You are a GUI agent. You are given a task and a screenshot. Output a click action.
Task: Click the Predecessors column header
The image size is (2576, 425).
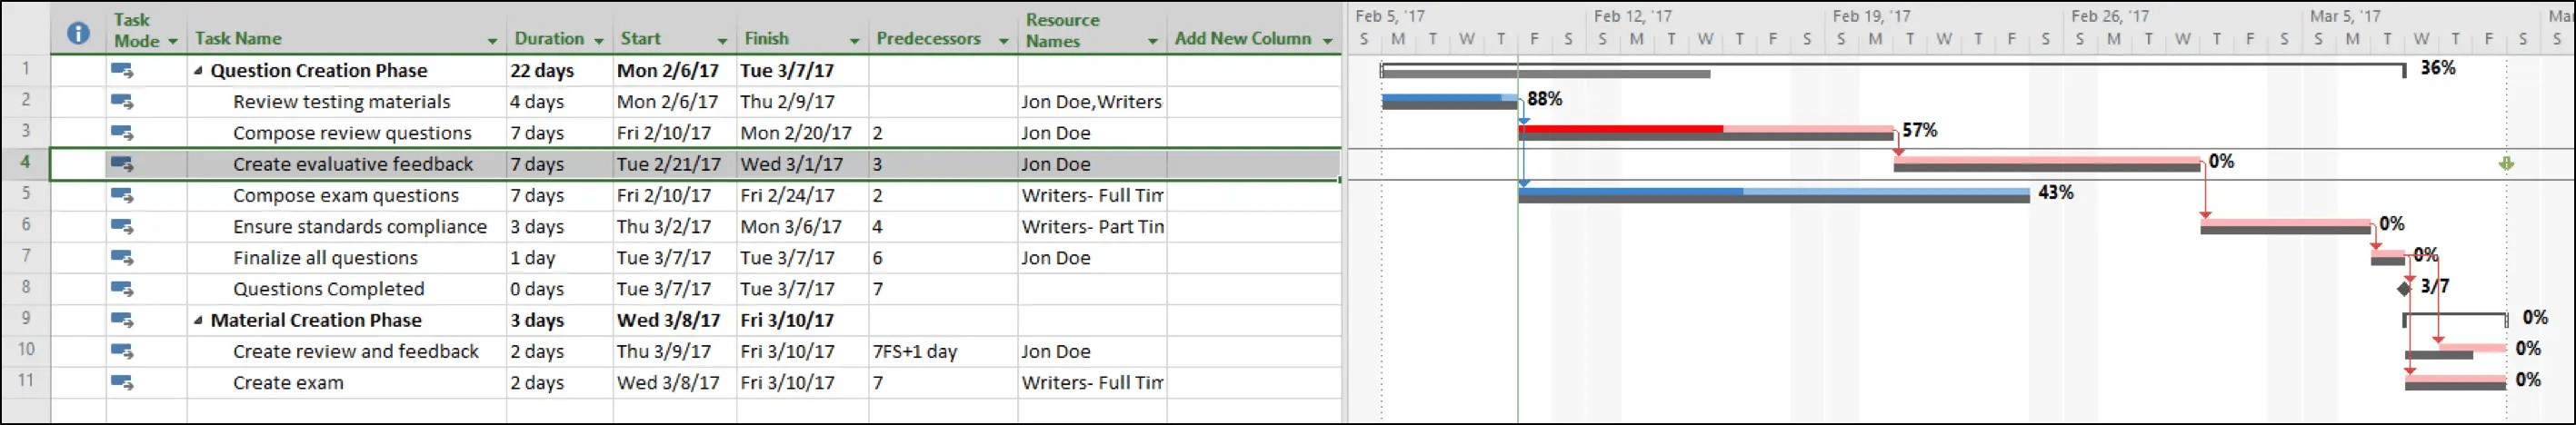928,38
